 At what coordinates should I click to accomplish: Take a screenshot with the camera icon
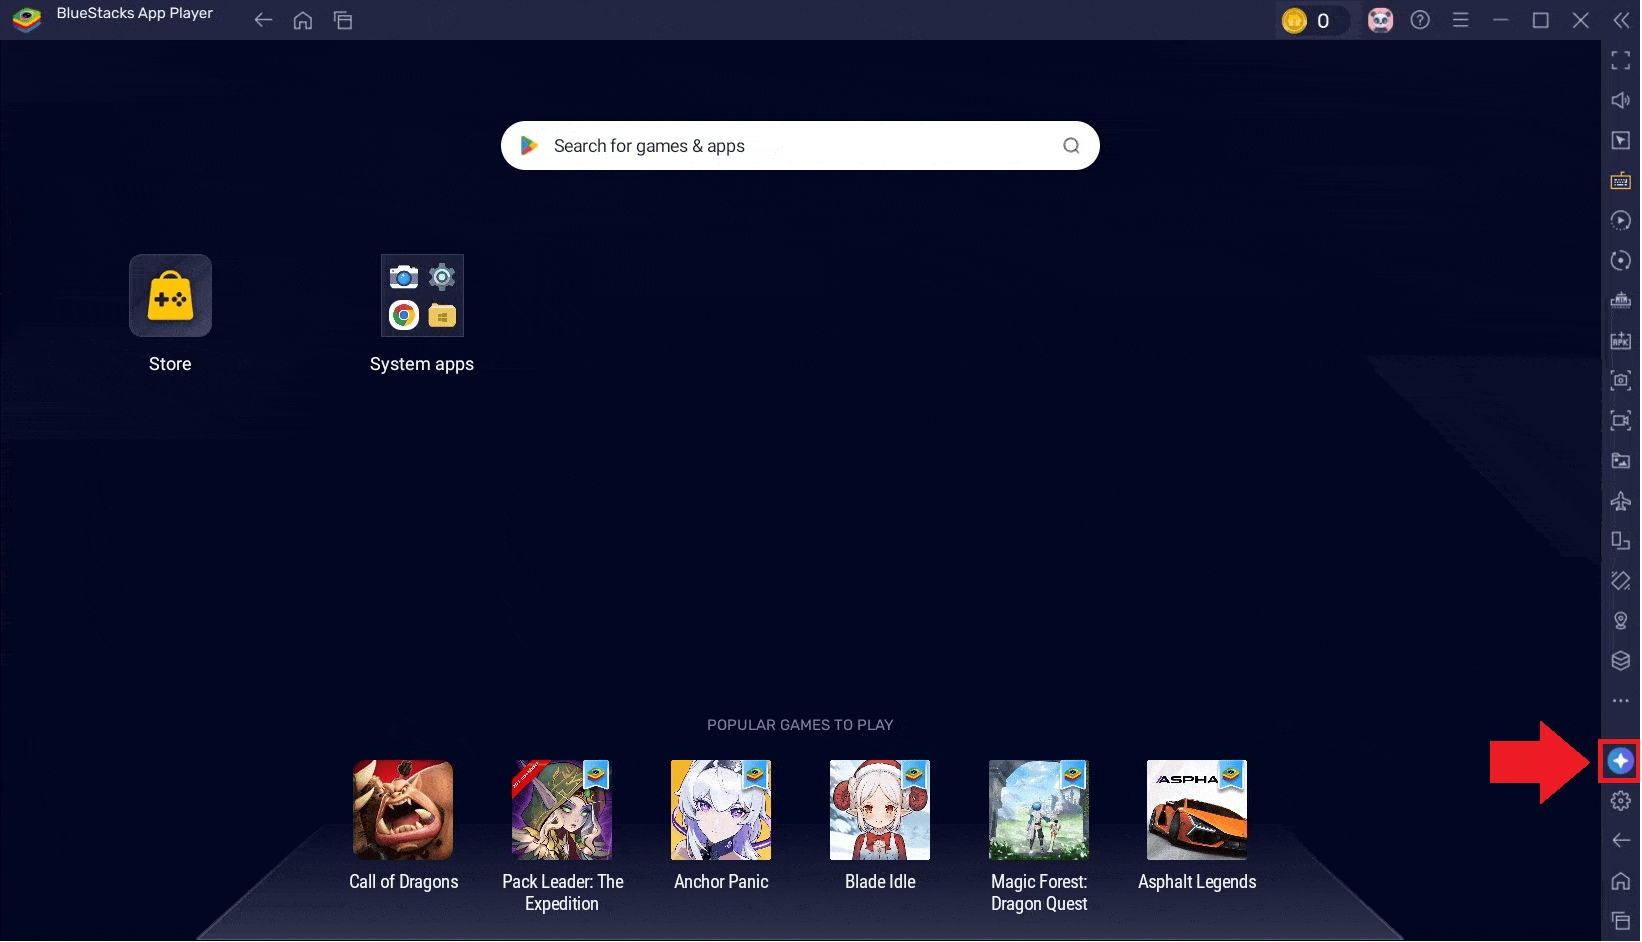tap(1620, 381)
